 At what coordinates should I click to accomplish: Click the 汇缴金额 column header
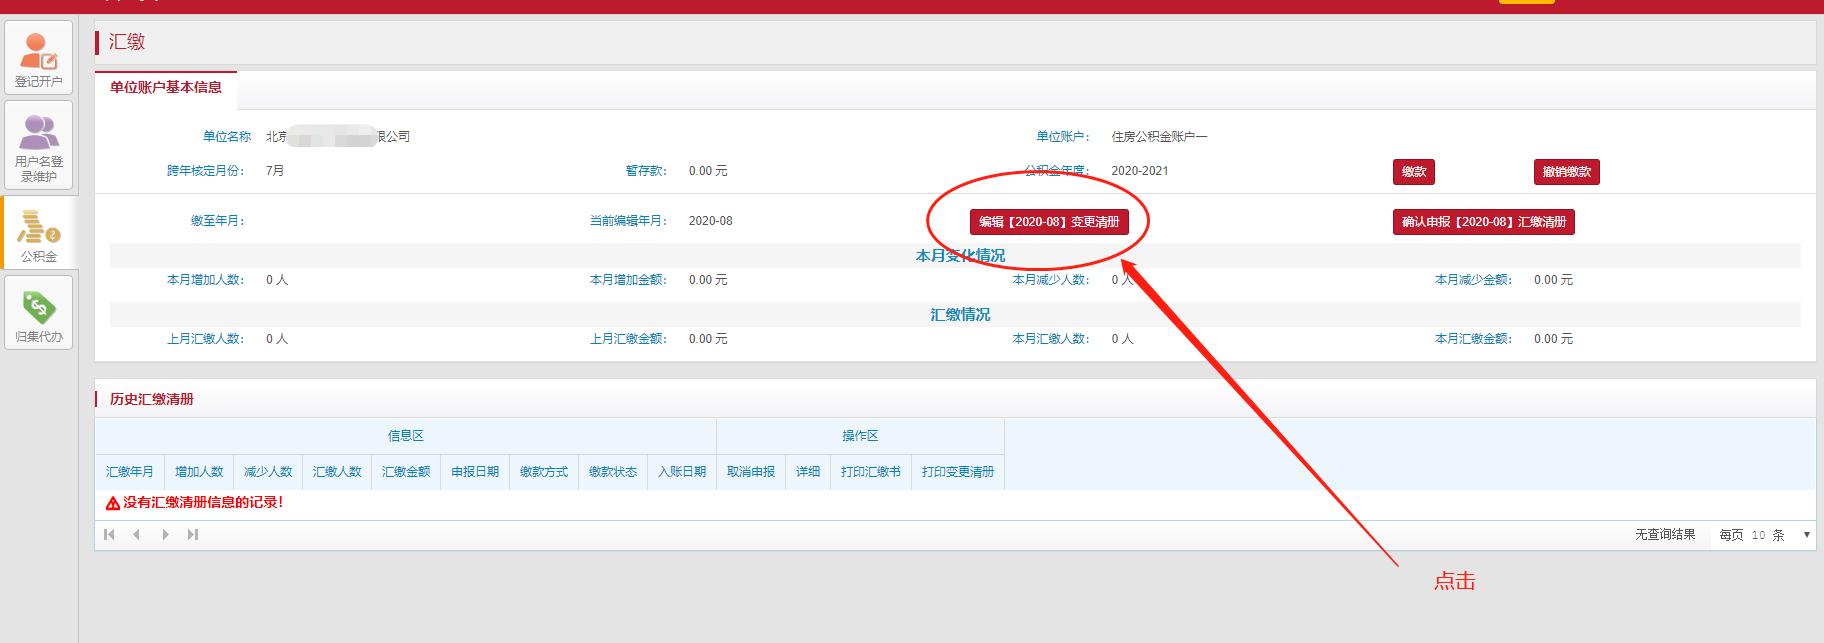[406, 472]
